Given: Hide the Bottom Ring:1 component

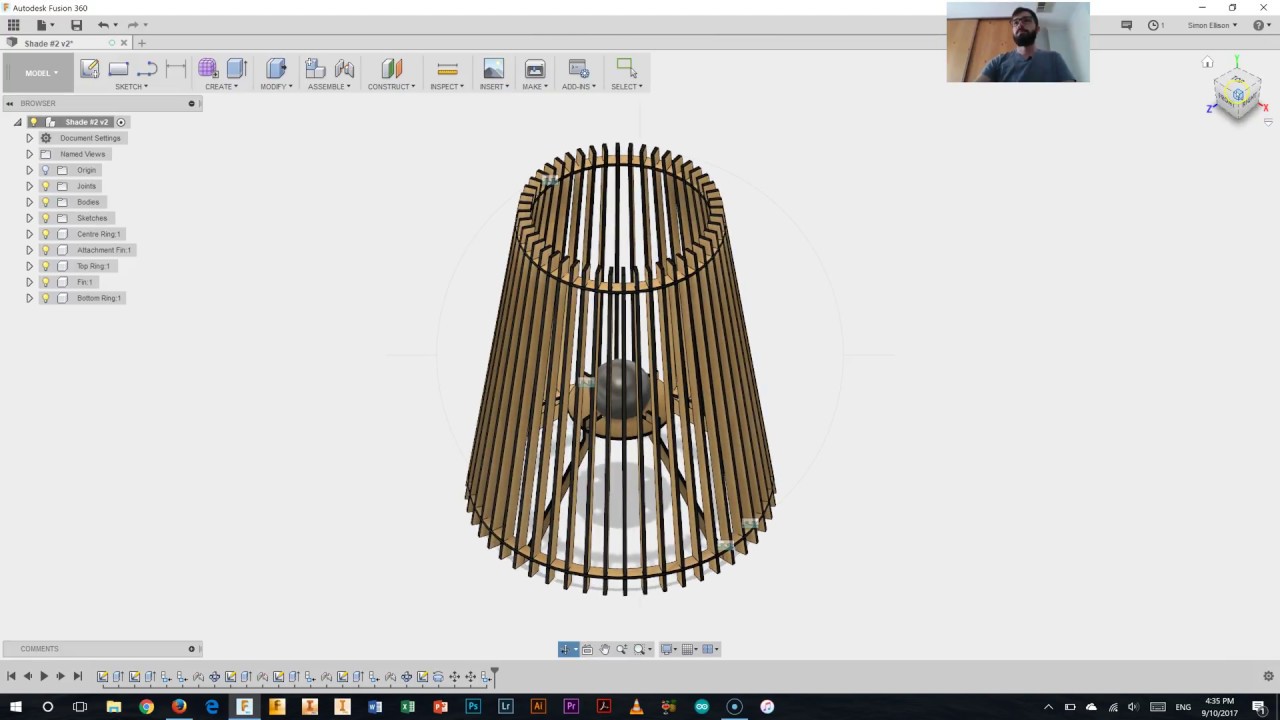Looking at the screenshot, I should coord(45,298).
